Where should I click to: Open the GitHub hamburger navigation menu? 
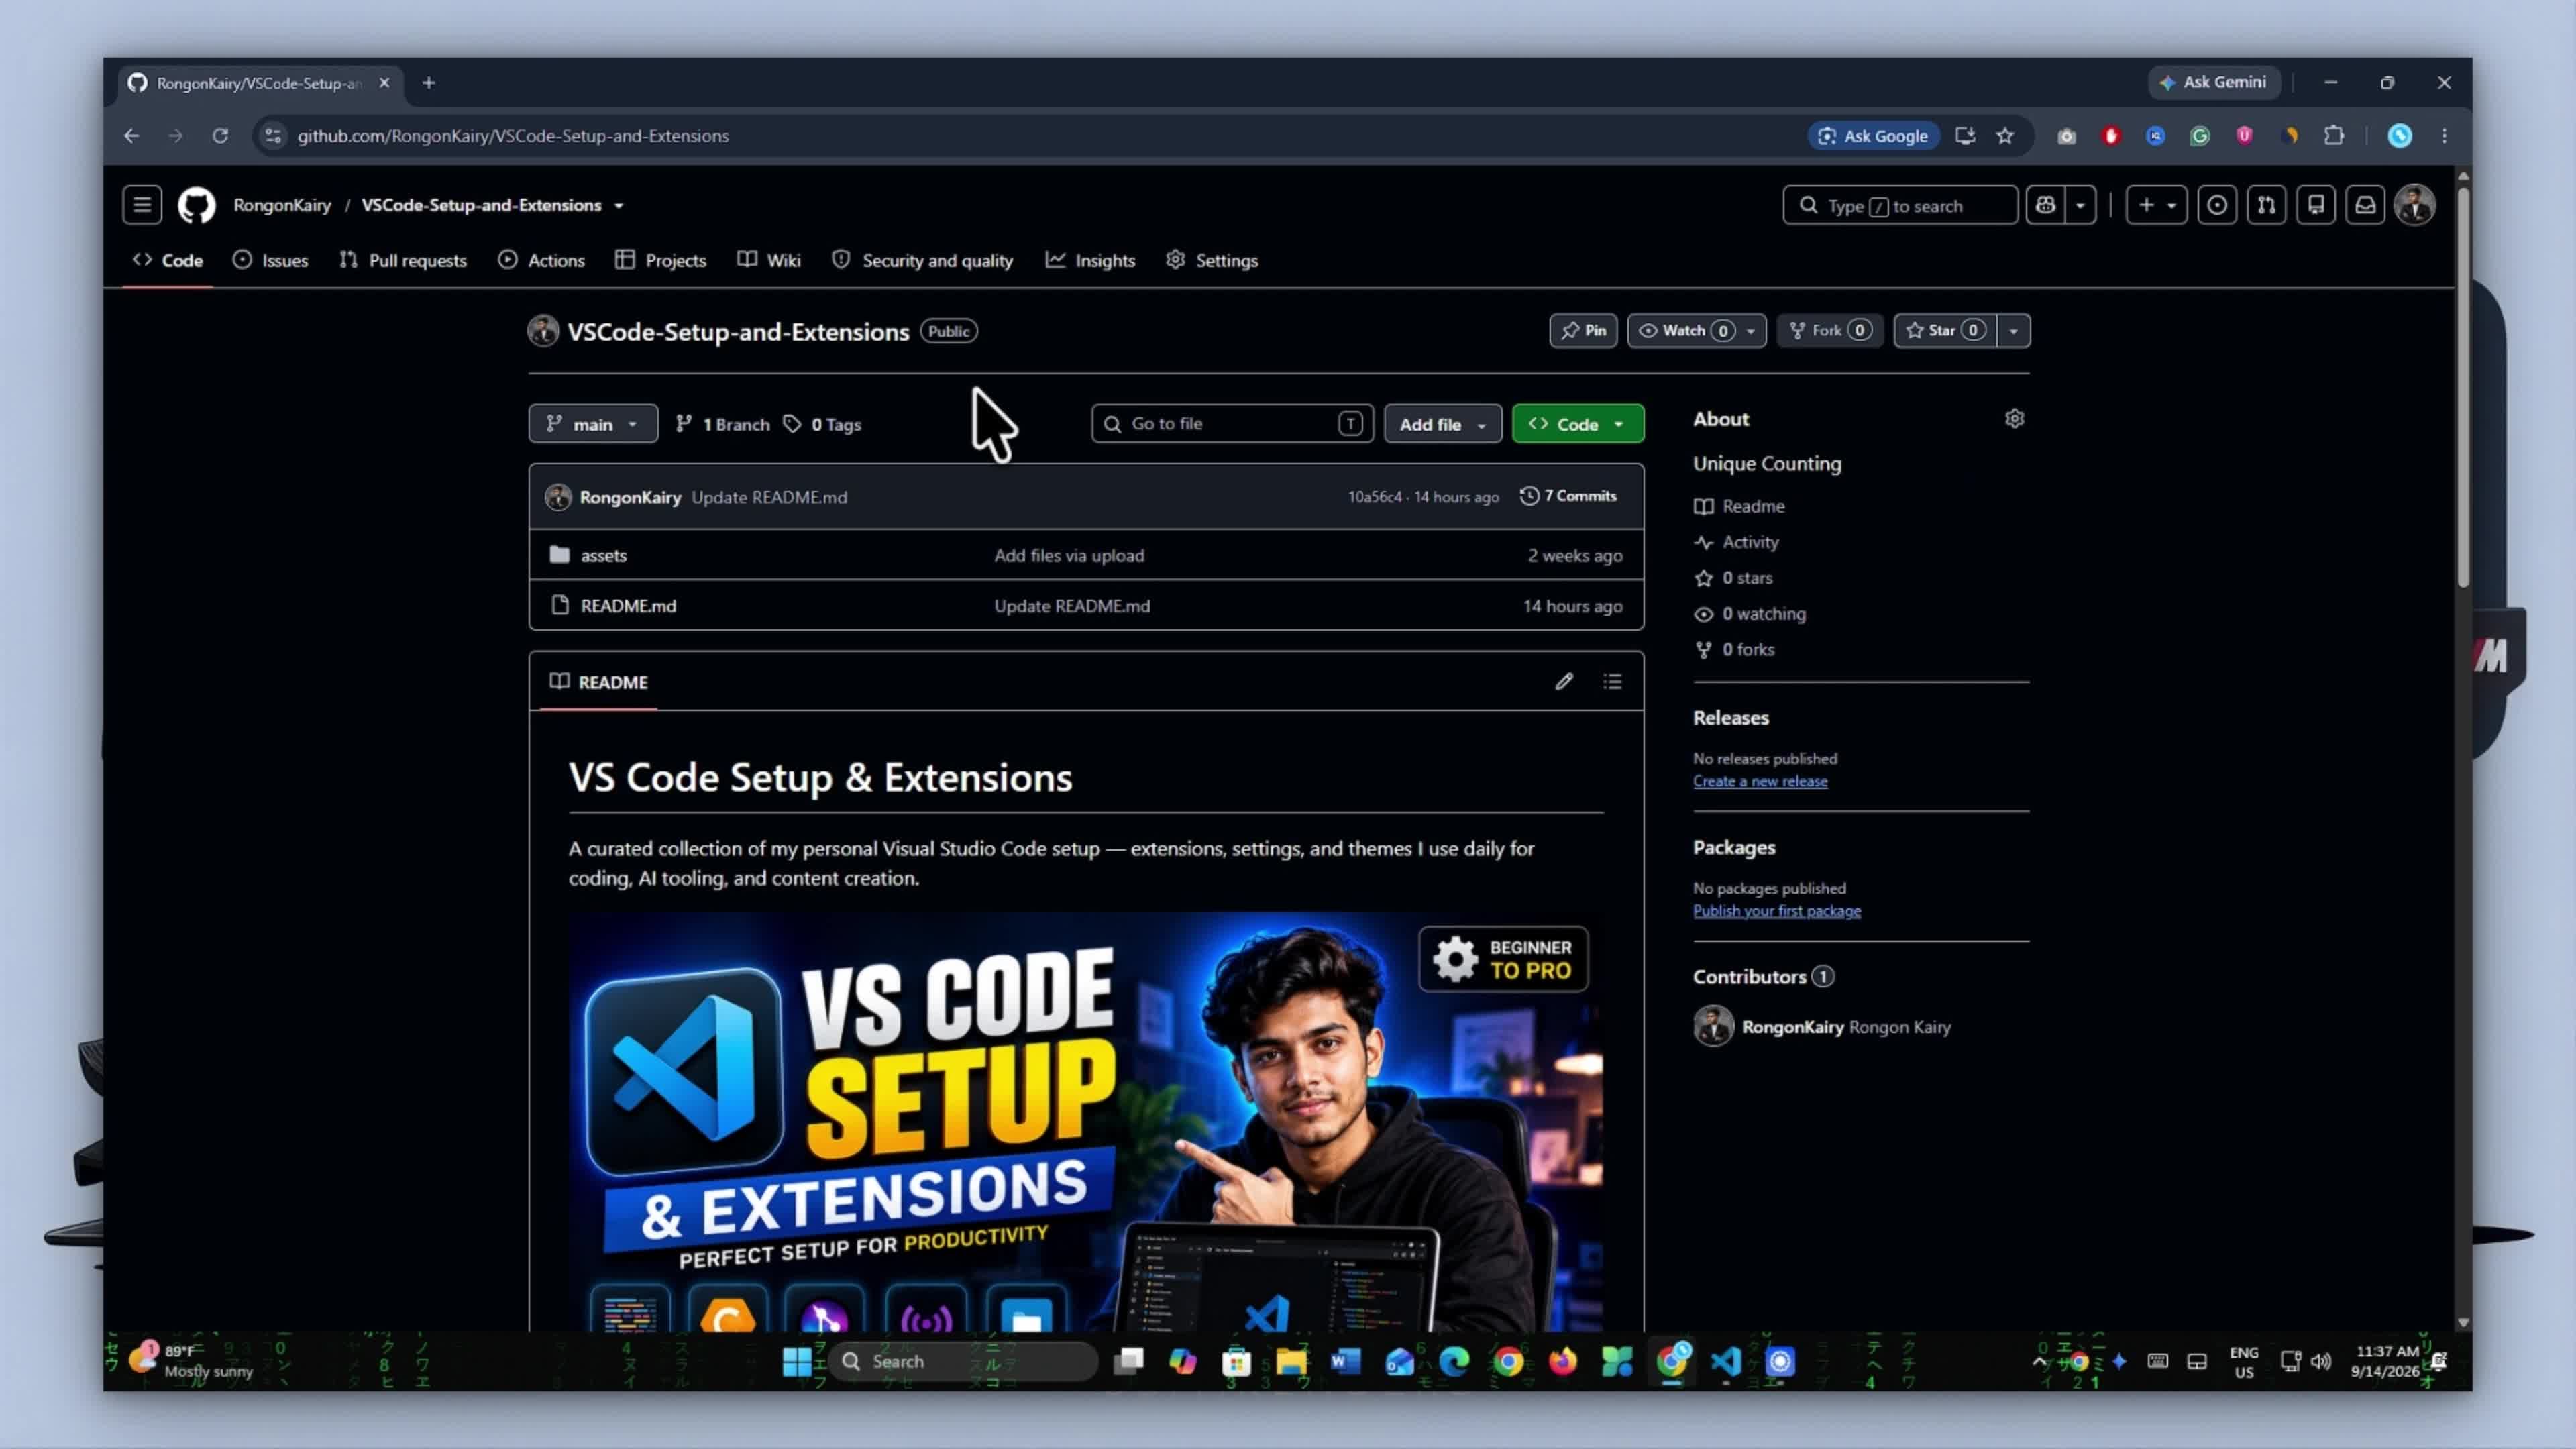pyautogui.click(x=142, y=205)
